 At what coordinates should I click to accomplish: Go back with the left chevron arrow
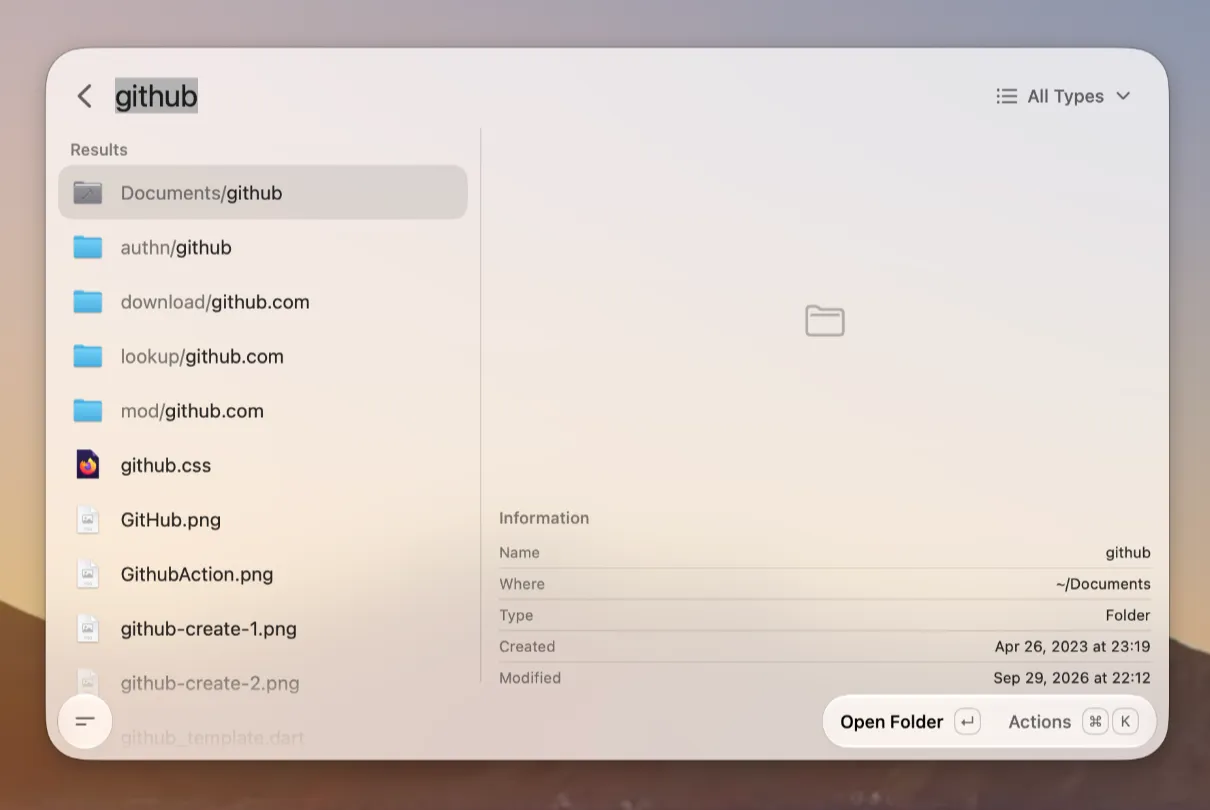point(85,96)
